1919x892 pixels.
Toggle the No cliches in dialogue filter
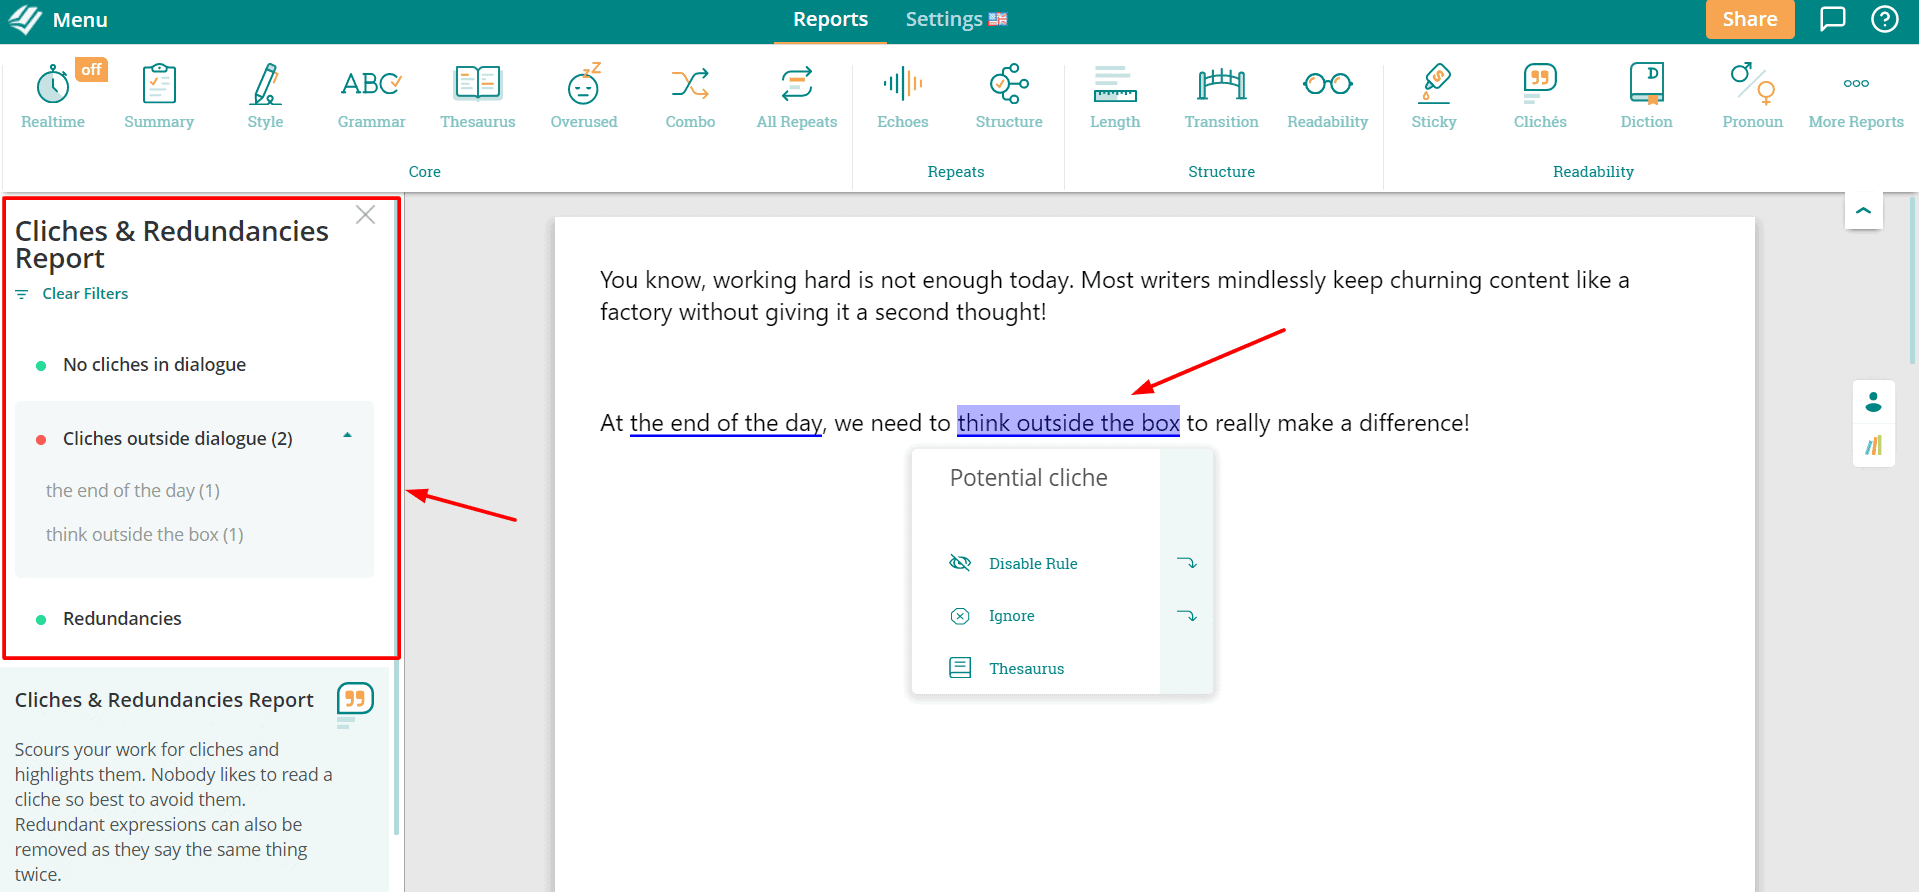(154, 365)
